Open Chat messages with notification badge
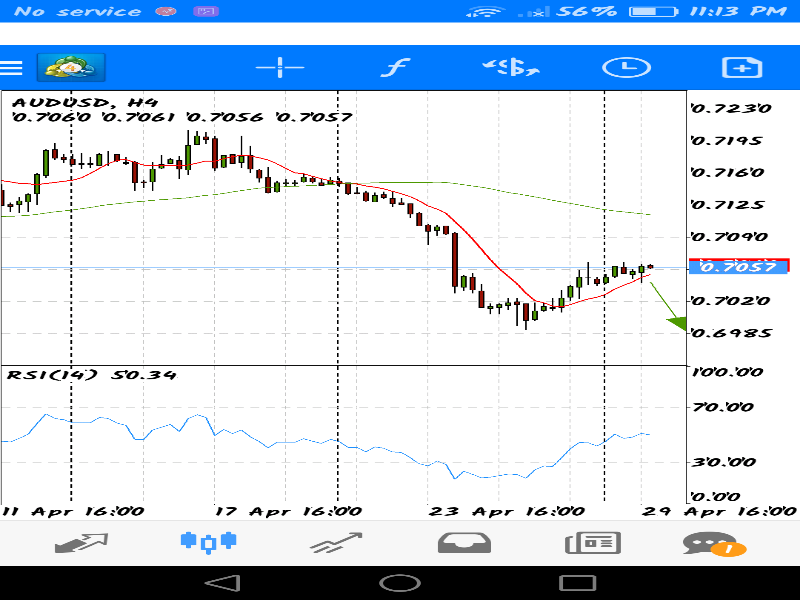Viewport: 800px width, 600px height. 714,544
